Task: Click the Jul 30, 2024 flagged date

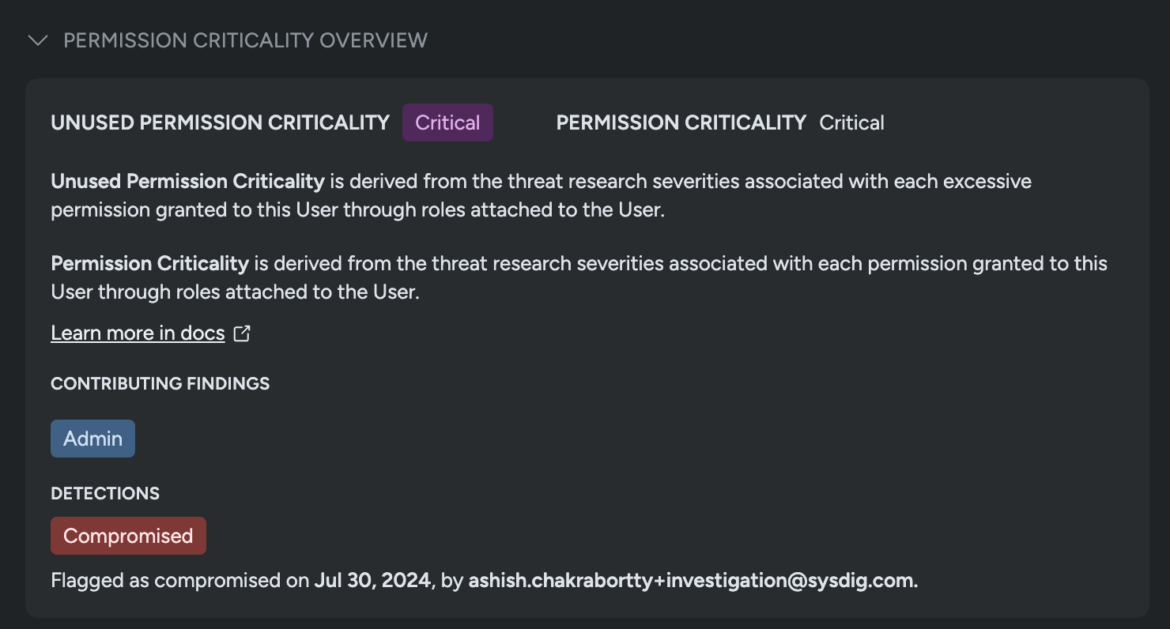Action: pos(372,580)
